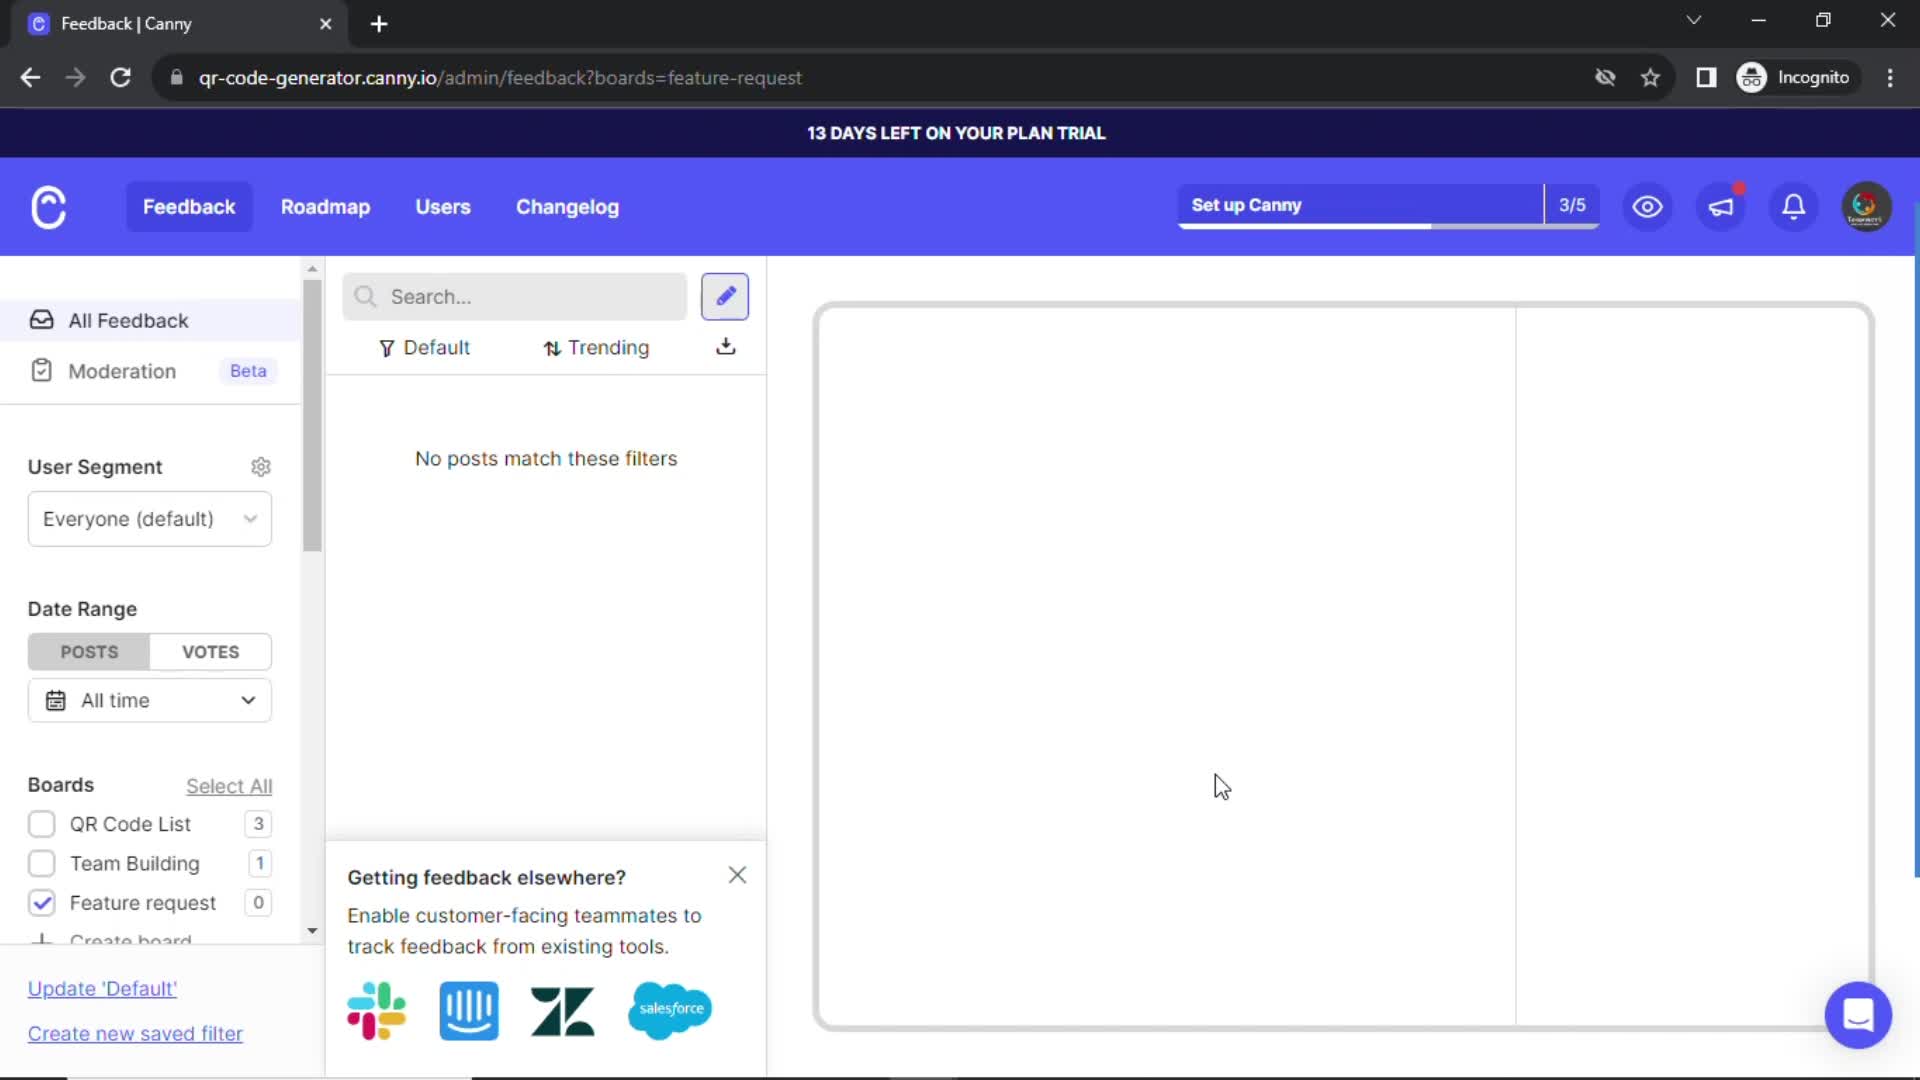Image resolution: width=1920 pixels, height=1080 pixels.
Task: Click the All Feedback inbox icon
Action: [x=42, y=320]
